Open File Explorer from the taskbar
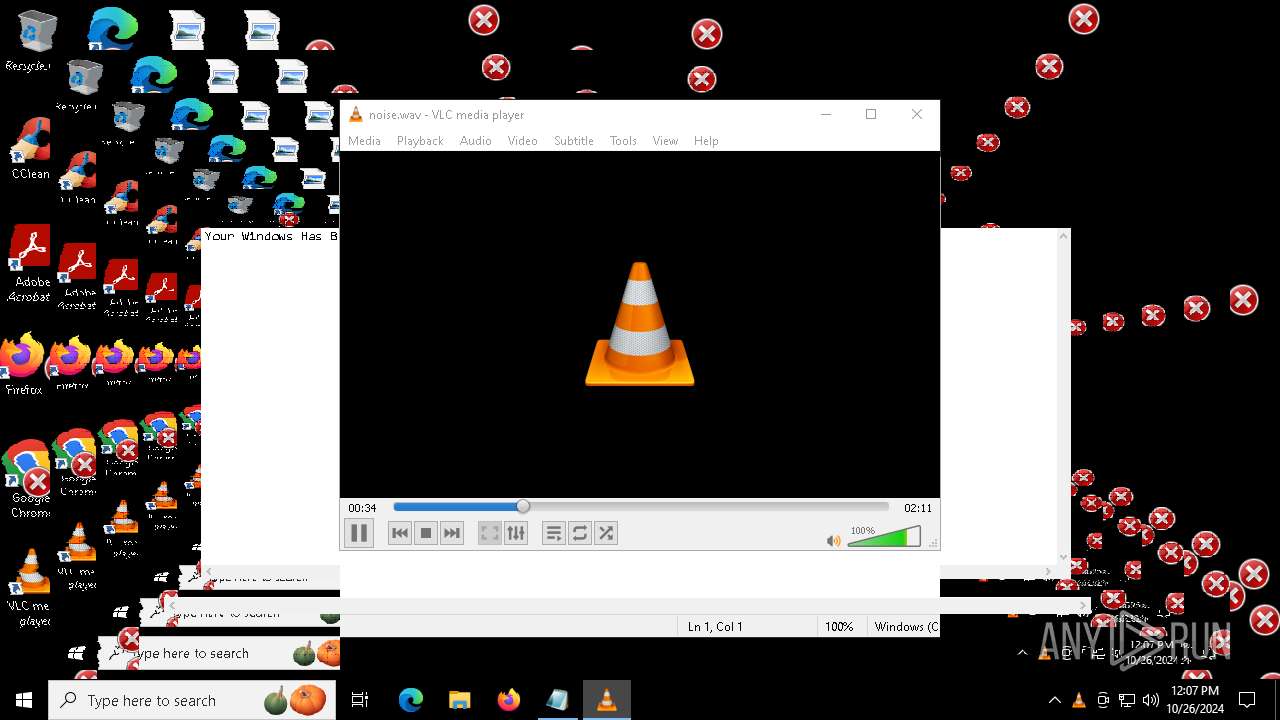 459,700
